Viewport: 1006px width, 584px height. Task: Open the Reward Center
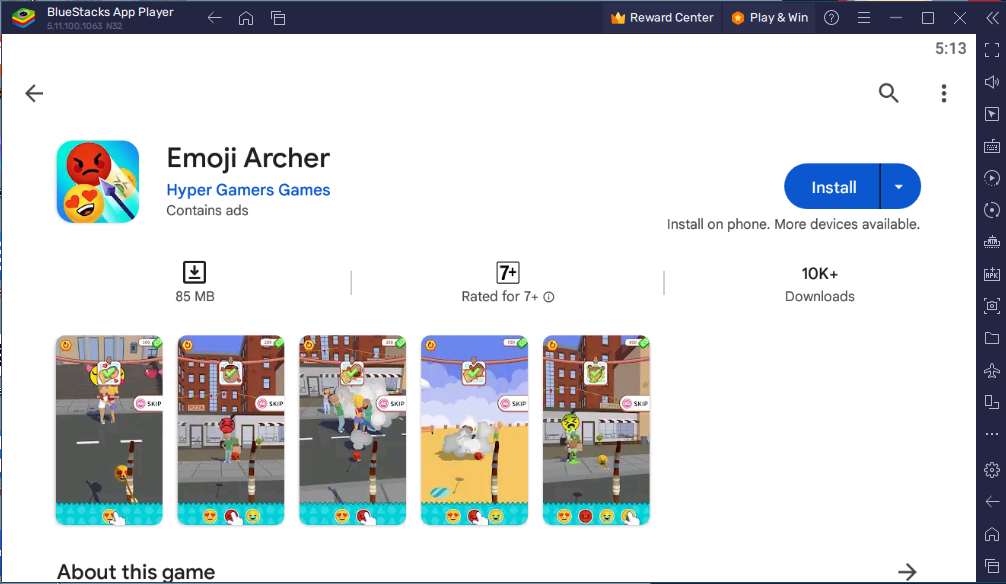click(x=662, y=18)
